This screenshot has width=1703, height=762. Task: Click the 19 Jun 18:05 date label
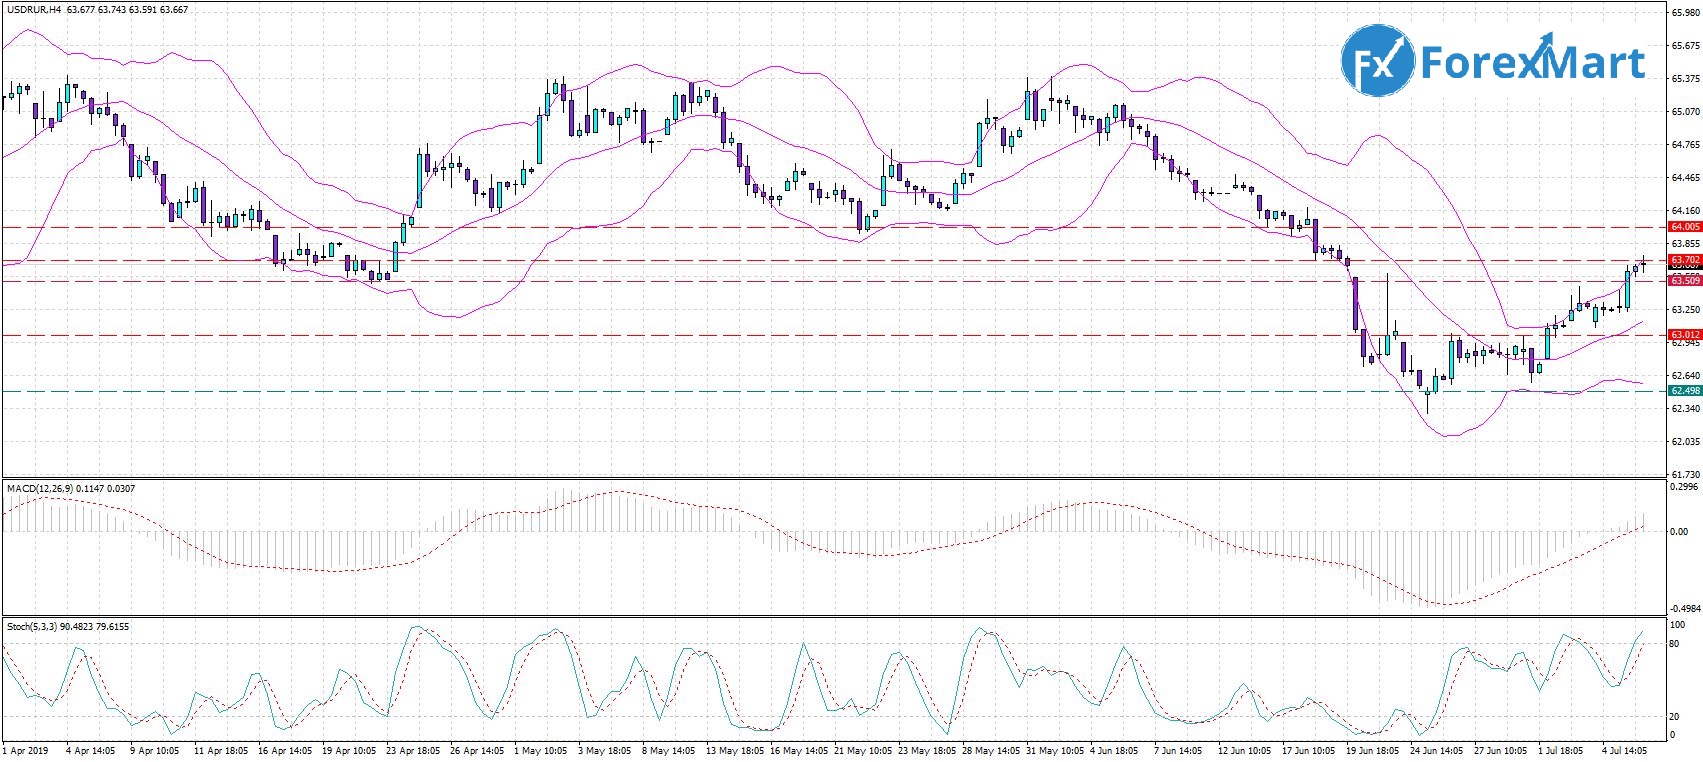tap(1373, 751)
